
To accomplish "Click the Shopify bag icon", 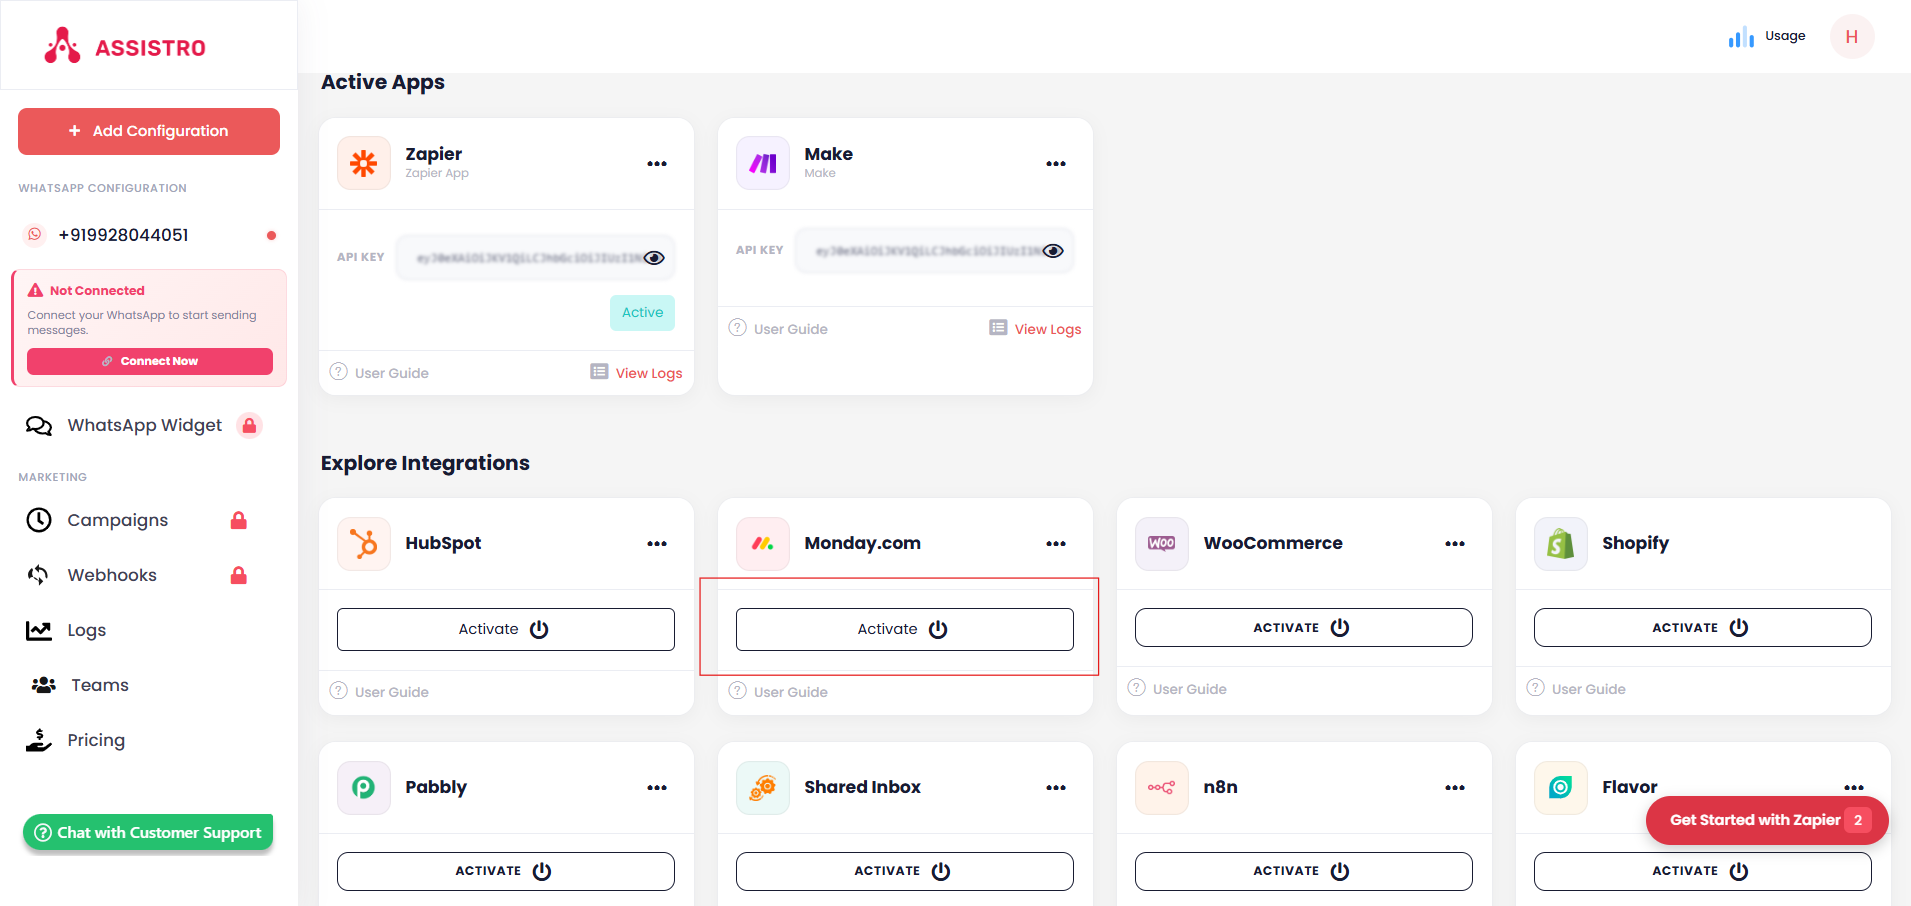I will point(1560,544).
